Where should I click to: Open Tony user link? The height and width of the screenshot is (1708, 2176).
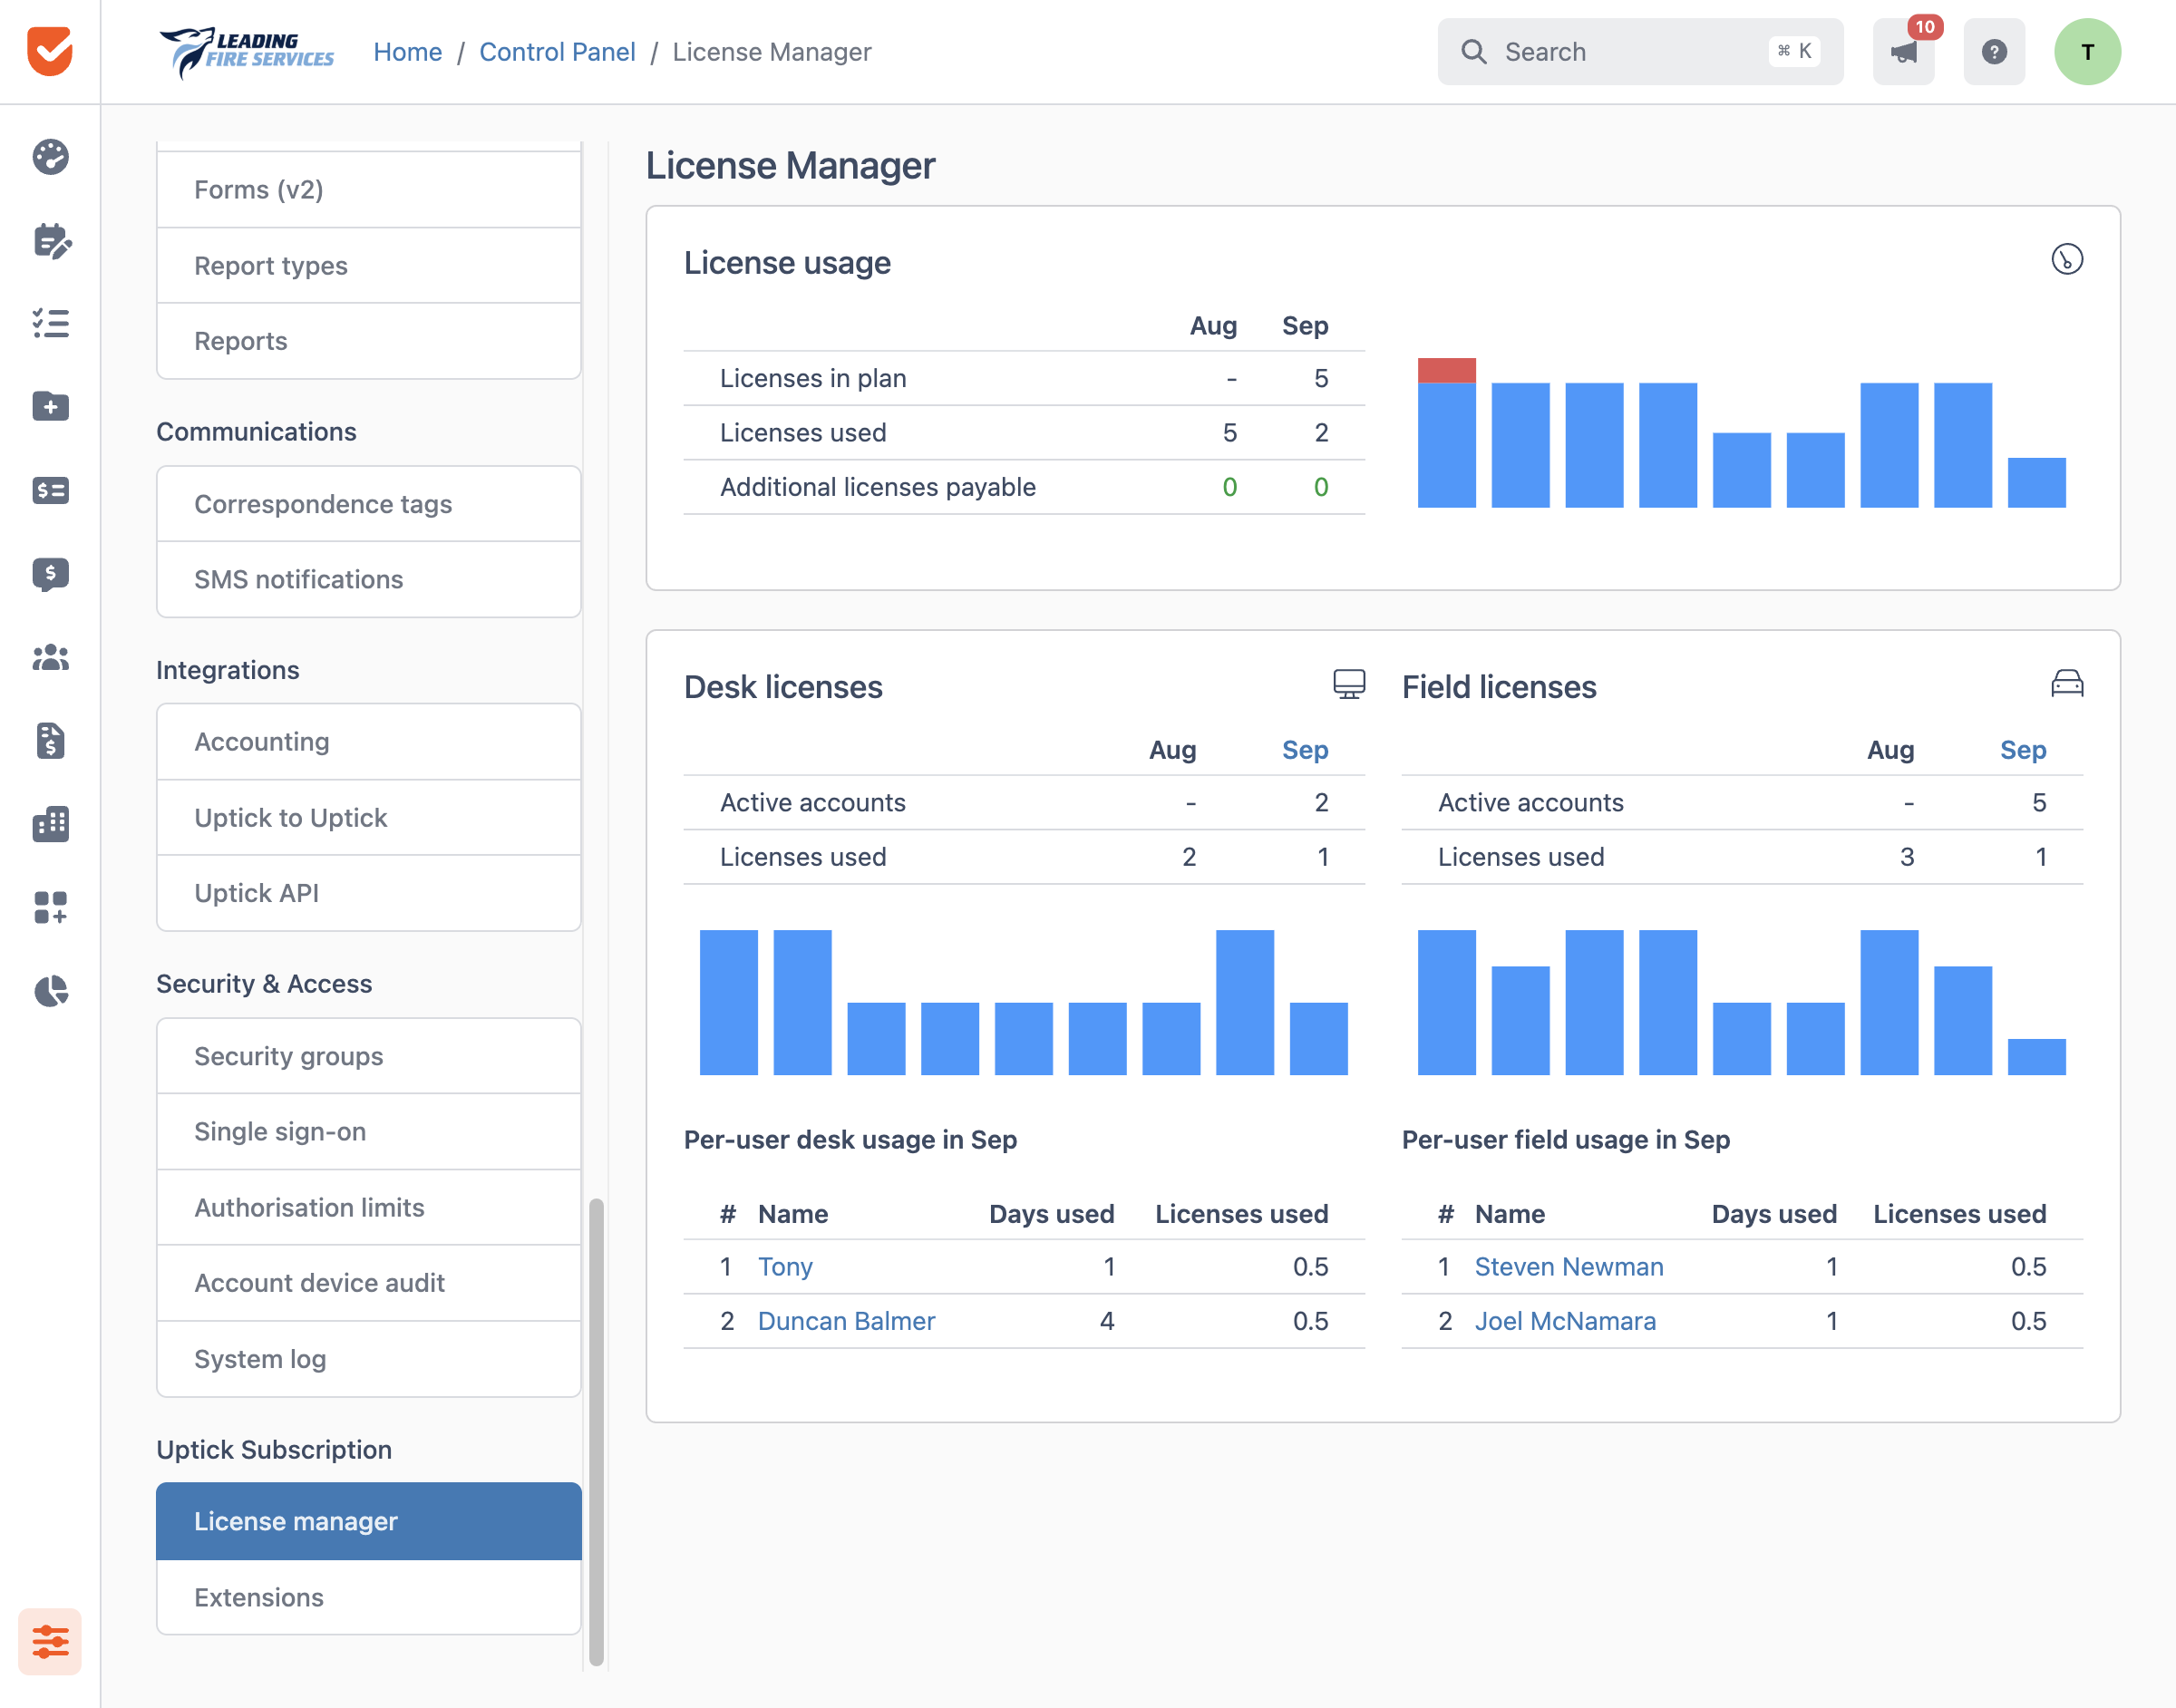(785, 1267)
